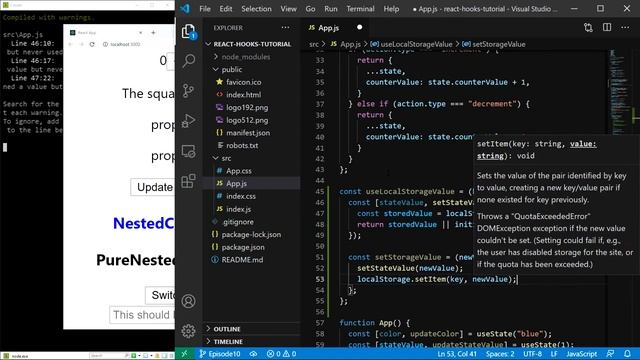Open the Edit menu
The width and height of the screenshot is (640, 360).
225,9
